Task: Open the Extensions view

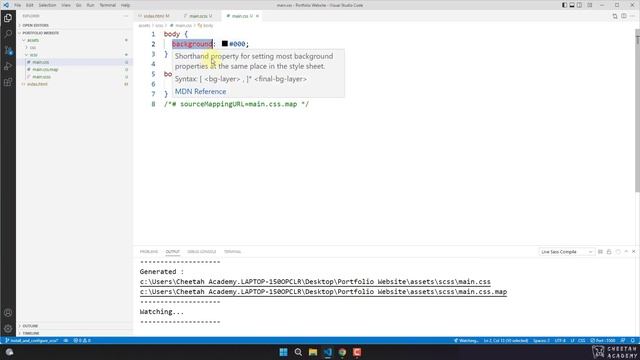Action: 8,82
